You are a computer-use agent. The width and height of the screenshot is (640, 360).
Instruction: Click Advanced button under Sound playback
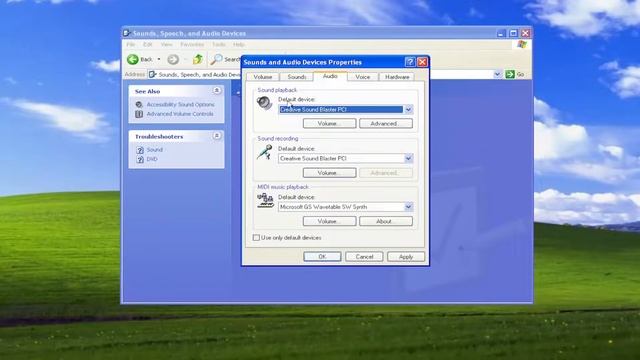(386, 123)
